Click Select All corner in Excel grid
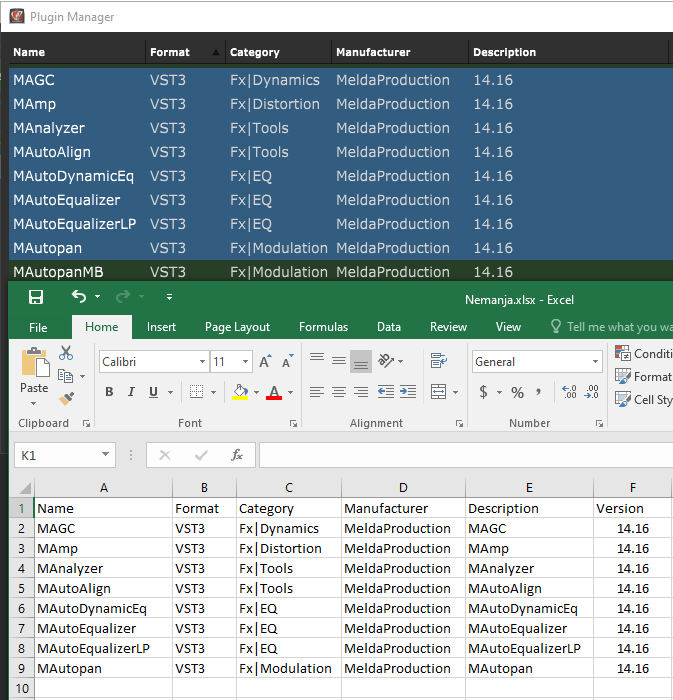Viewport: 673px width, 700px height. pyautogui.click(x=22, y=488)
